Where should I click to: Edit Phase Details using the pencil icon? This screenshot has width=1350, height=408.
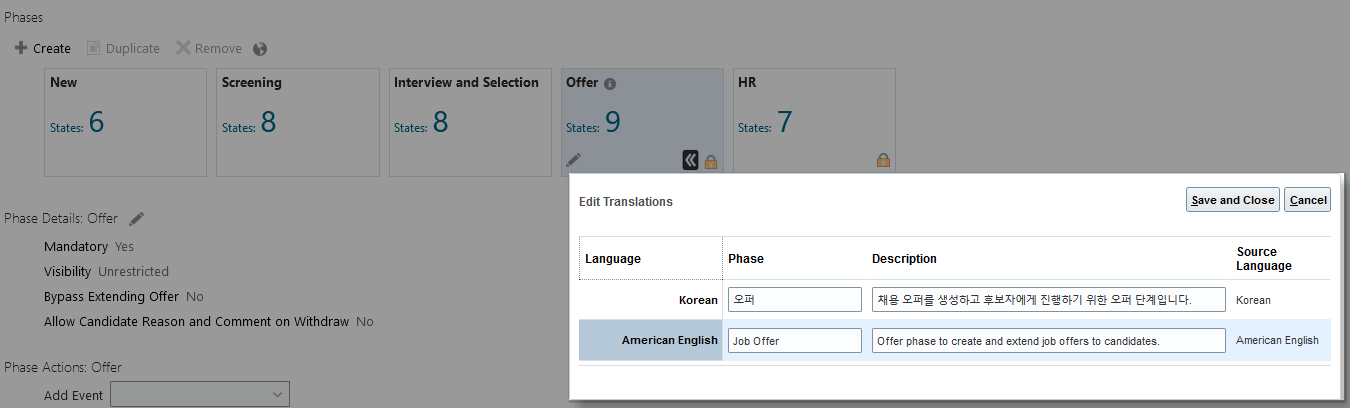tap(137, 218)
